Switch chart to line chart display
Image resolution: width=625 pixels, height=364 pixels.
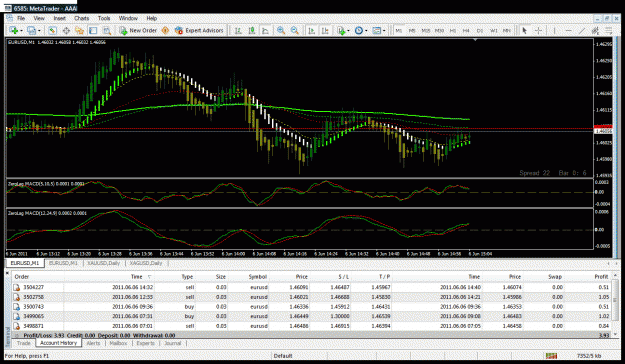(265, 30)
